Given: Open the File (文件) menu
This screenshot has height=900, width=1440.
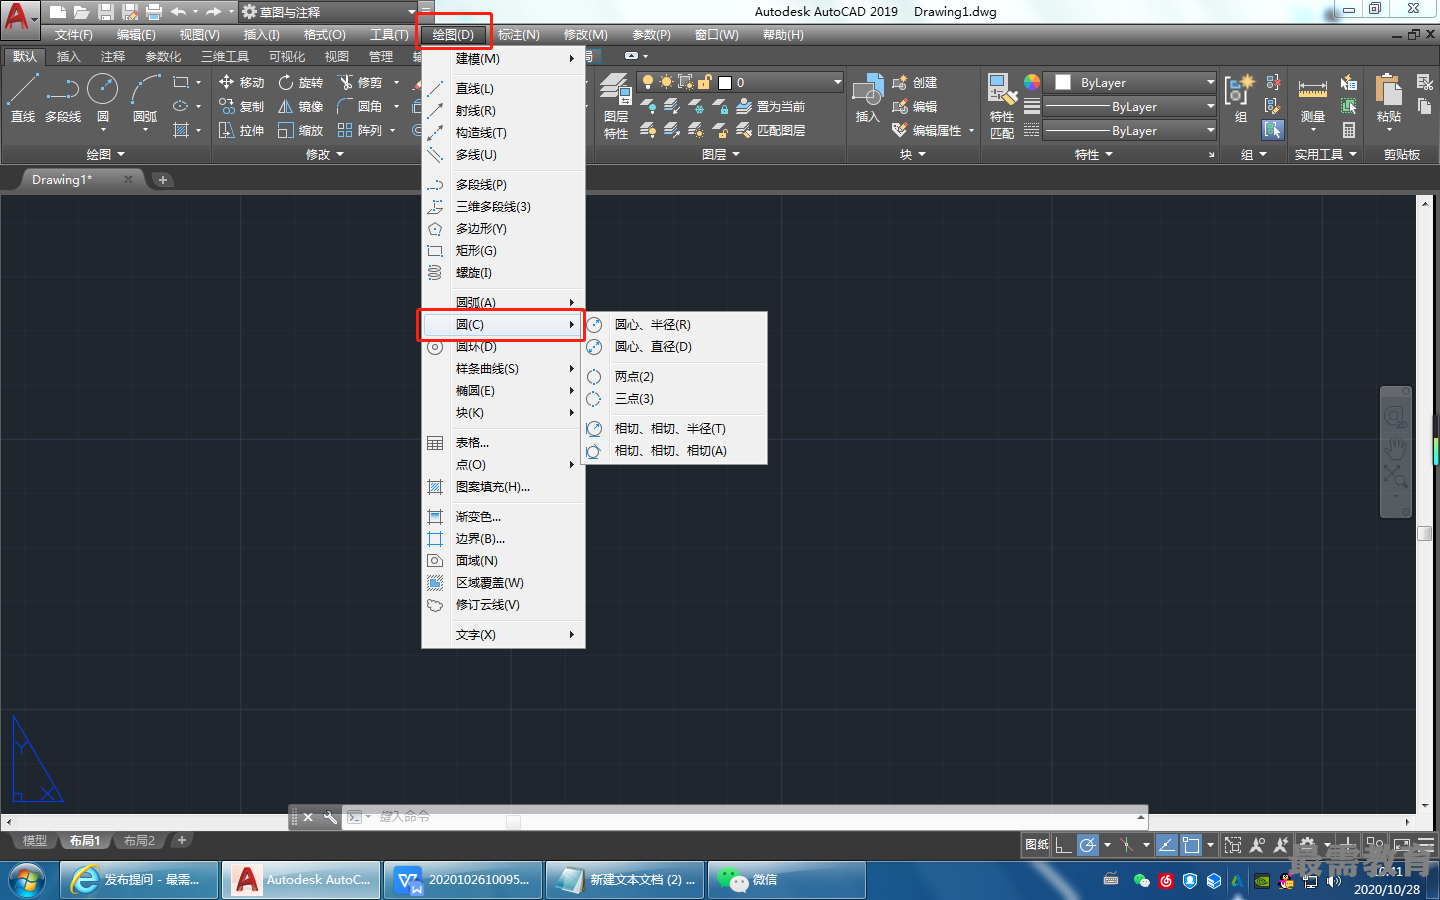Looking at the screenshot, I should [x=74, y=34].
